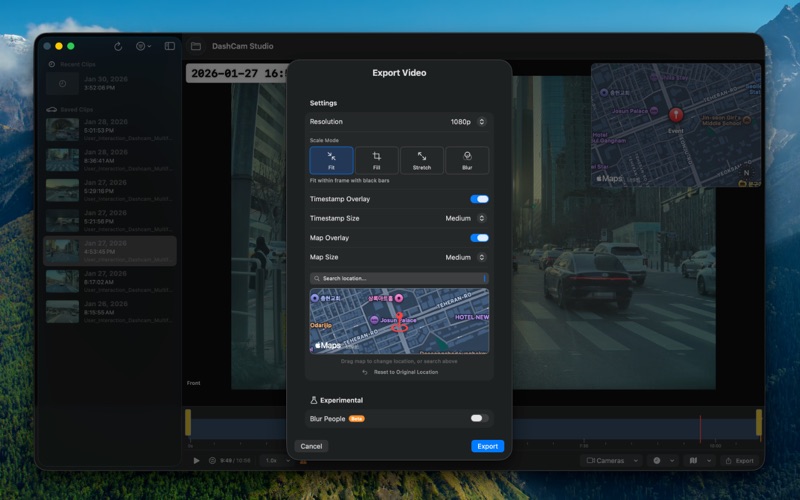Viewport: 800px width, 500px height.
Task: Click the map icon in the bottom toolbar
Action: 693,460
